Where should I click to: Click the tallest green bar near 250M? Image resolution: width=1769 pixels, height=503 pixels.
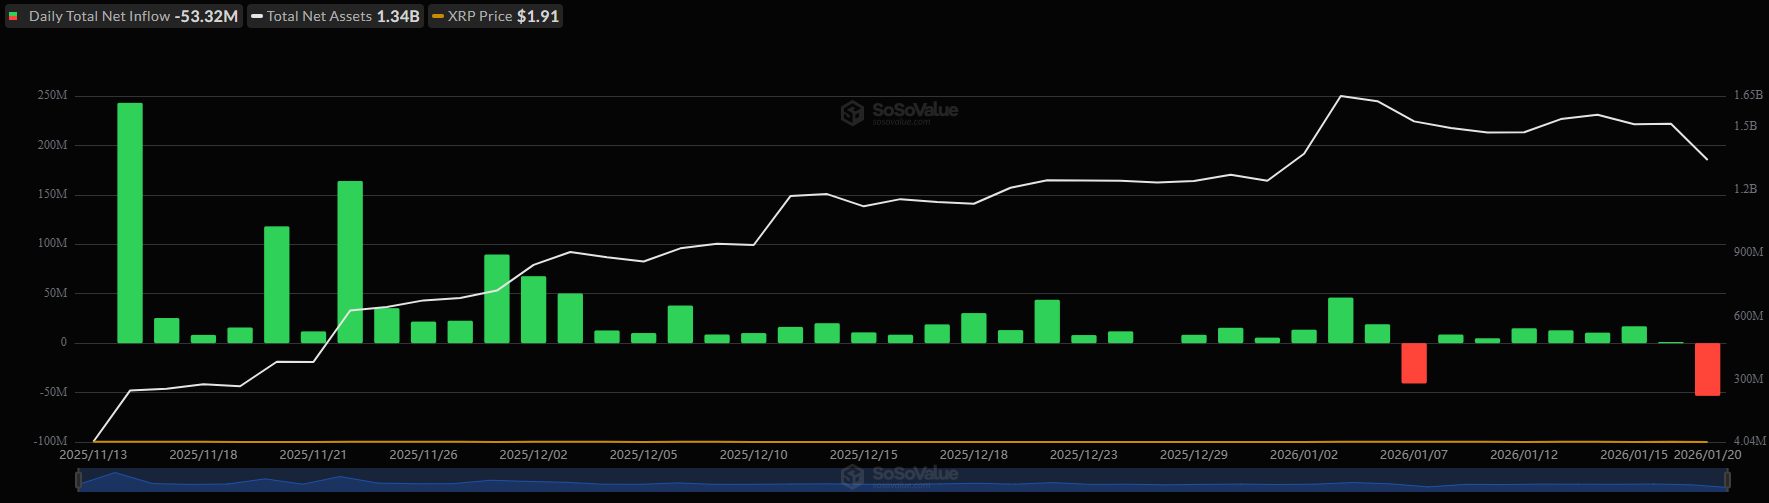coord(130,222)
